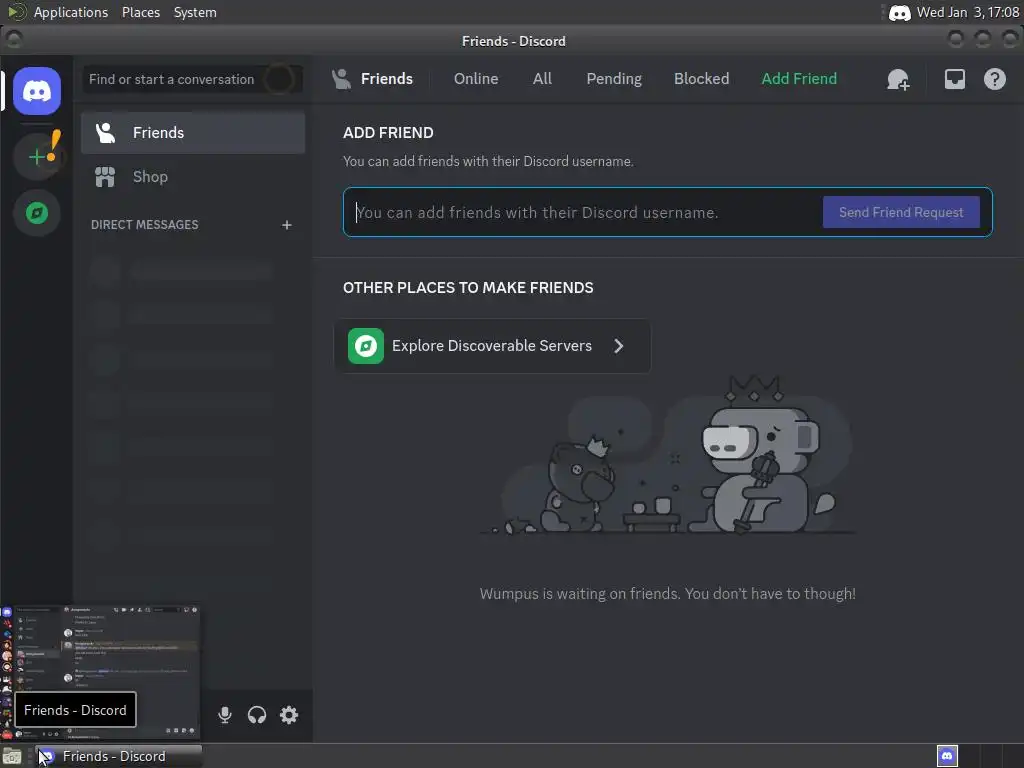Deafen with headphones toggle

point(257,714)
